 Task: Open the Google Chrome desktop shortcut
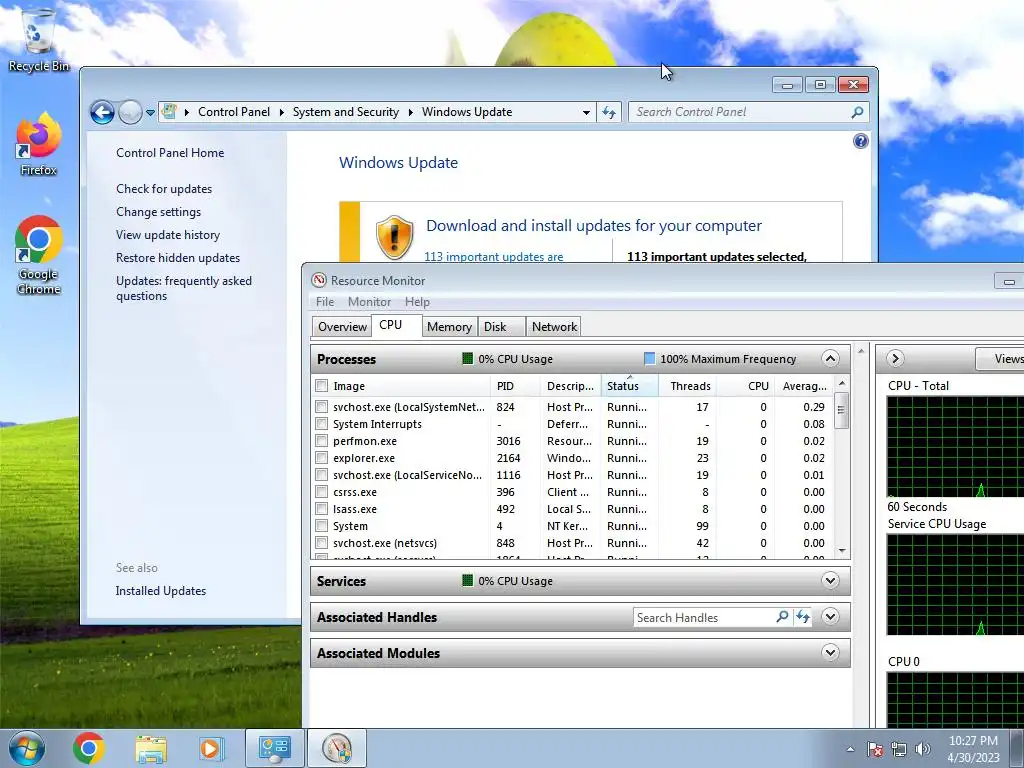coord(38,255)
